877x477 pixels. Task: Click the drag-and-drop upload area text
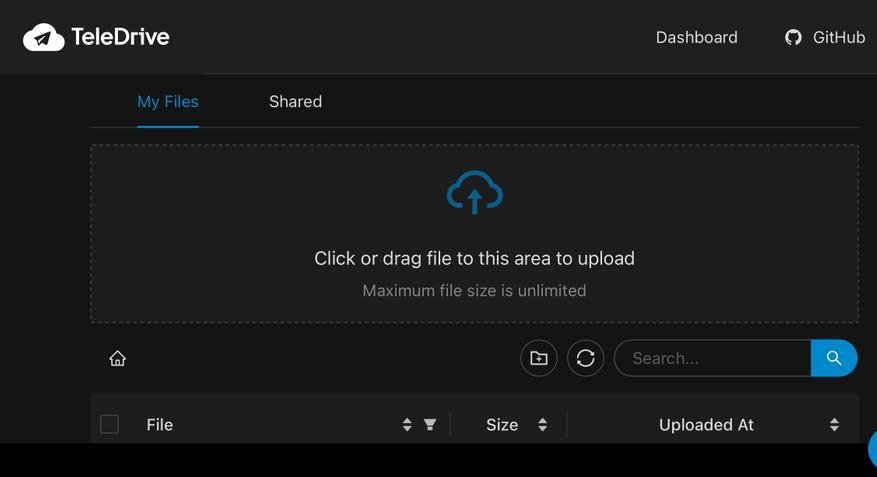pos(474,258)
